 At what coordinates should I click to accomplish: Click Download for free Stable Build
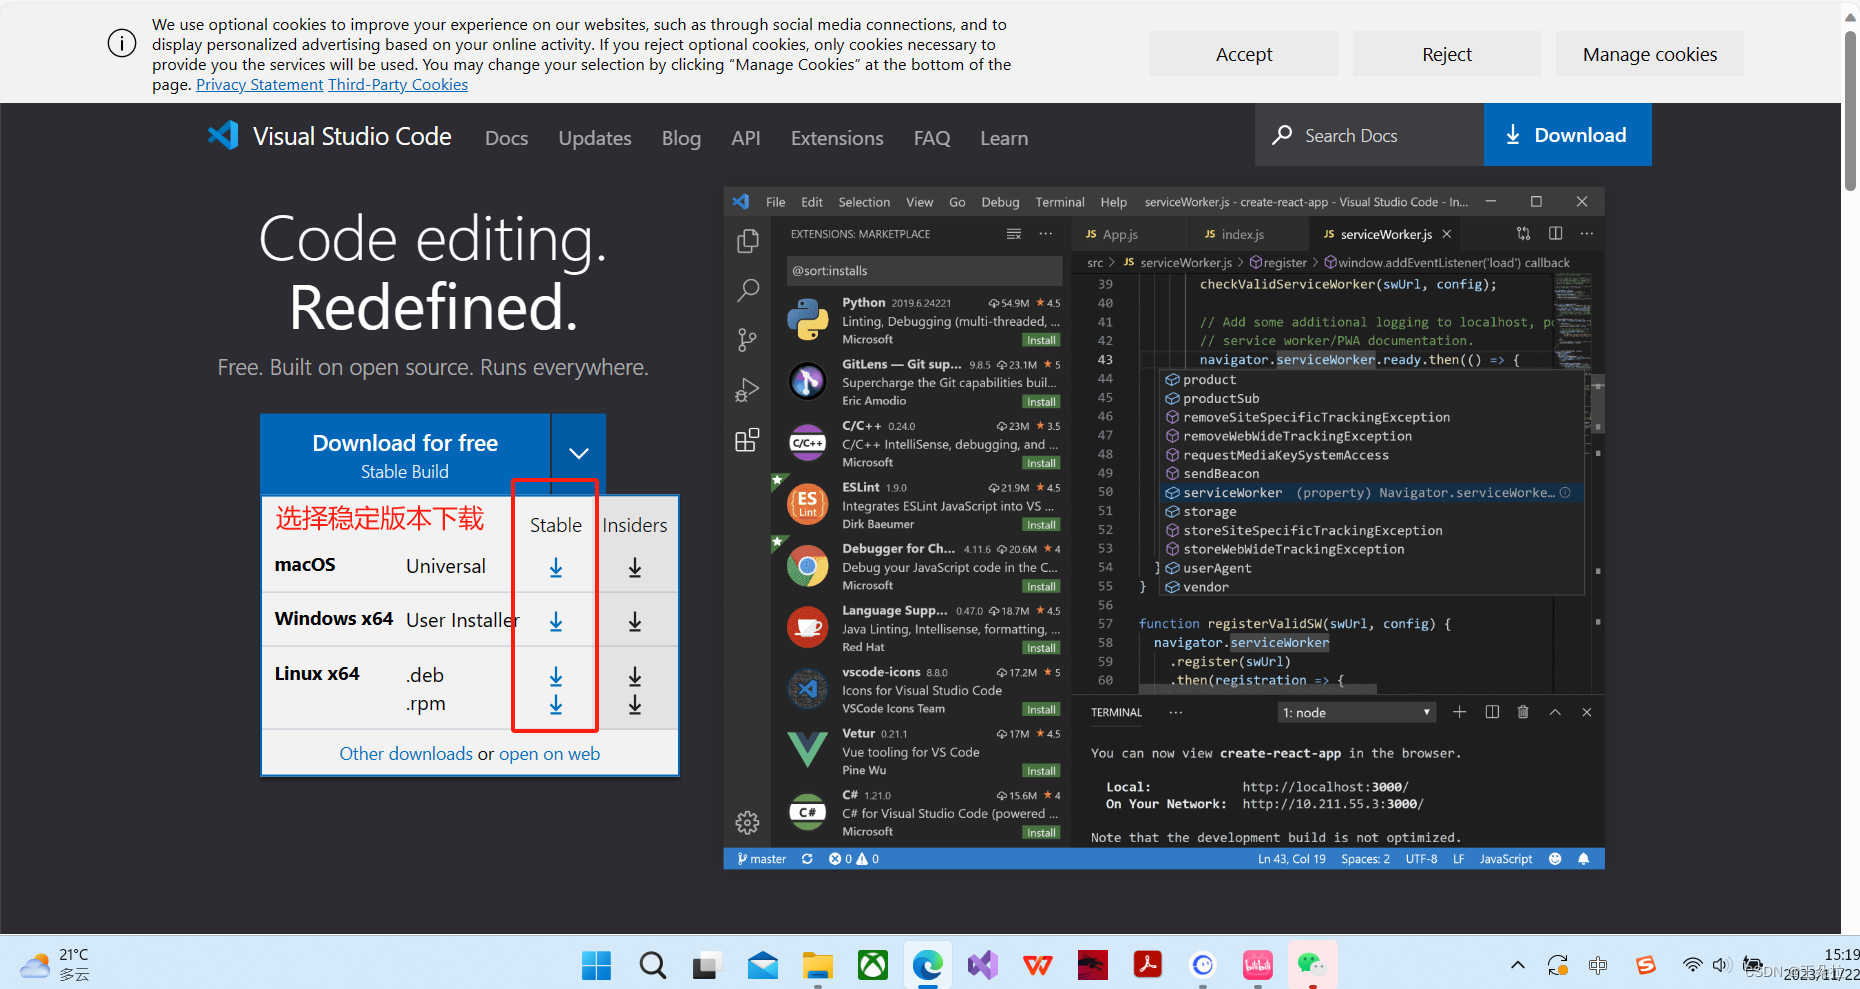click(405, 455)
